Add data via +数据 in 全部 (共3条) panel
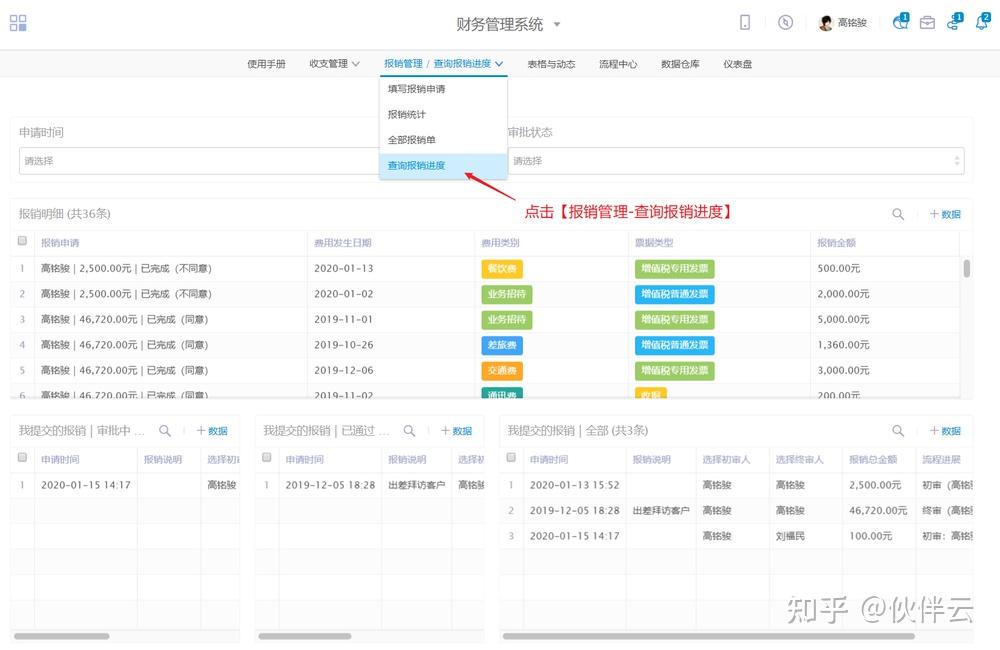The width and height of the screenshot is (1000, 650). tap(945, 431)
